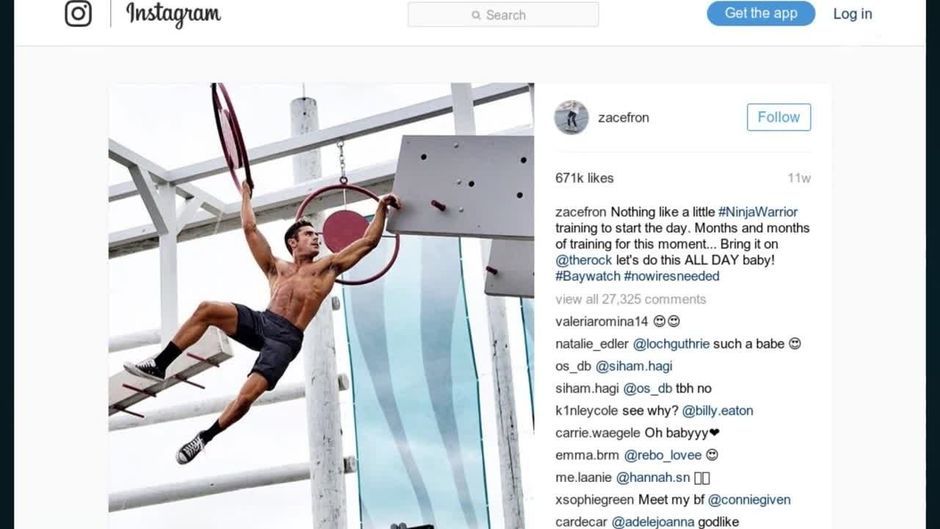This screenshot has height=529, width=940.
Task: Follow the zacefron account
Action: [x=779, y=117]
